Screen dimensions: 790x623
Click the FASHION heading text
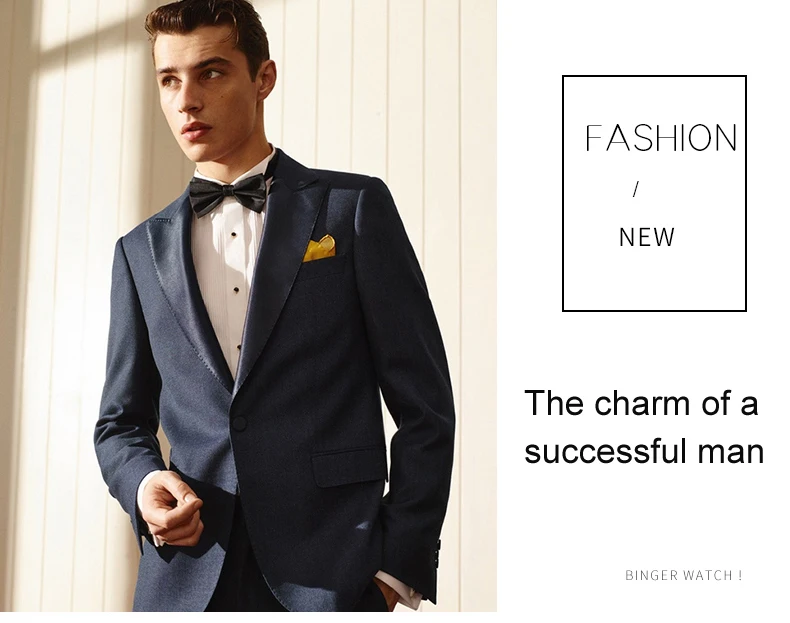pos(661,137)
